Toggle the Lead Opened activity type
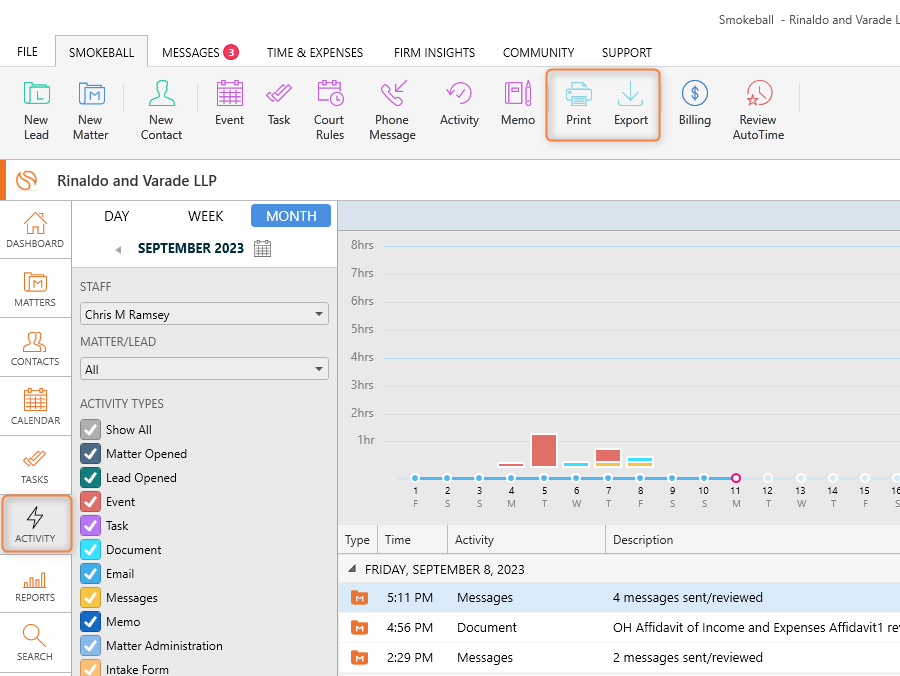The image size is (900, 676). 90,477
